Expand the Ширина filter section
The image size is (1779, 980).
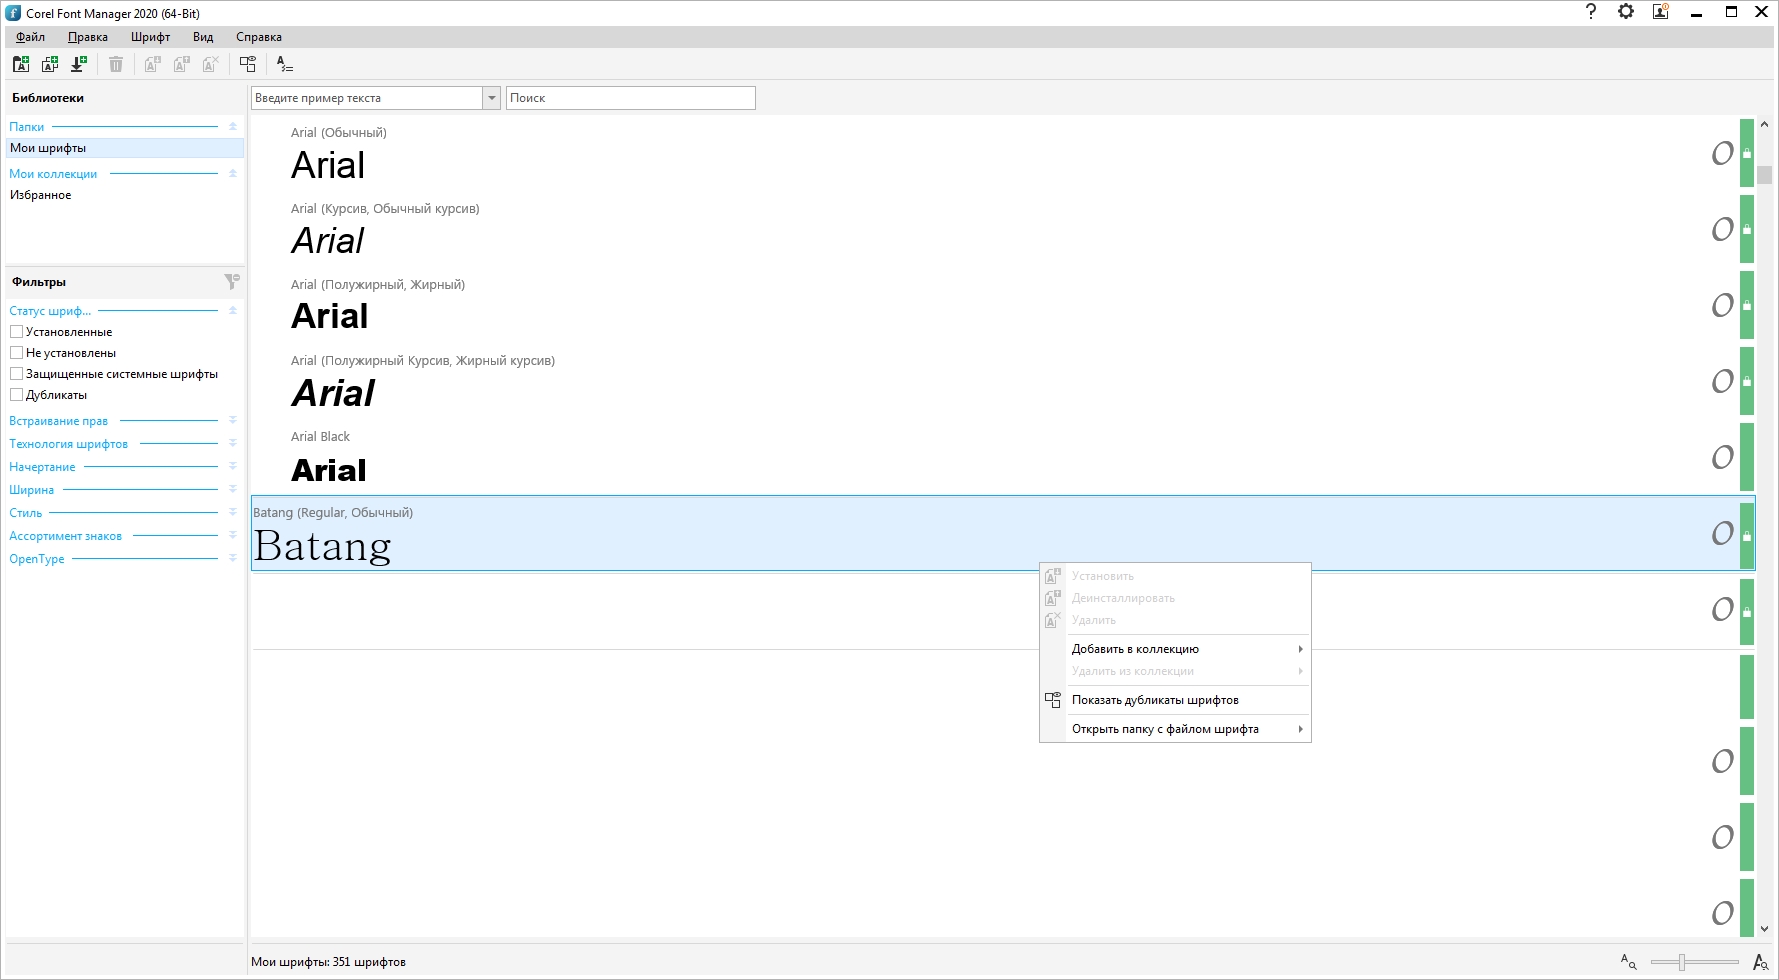tap(232, 490)
